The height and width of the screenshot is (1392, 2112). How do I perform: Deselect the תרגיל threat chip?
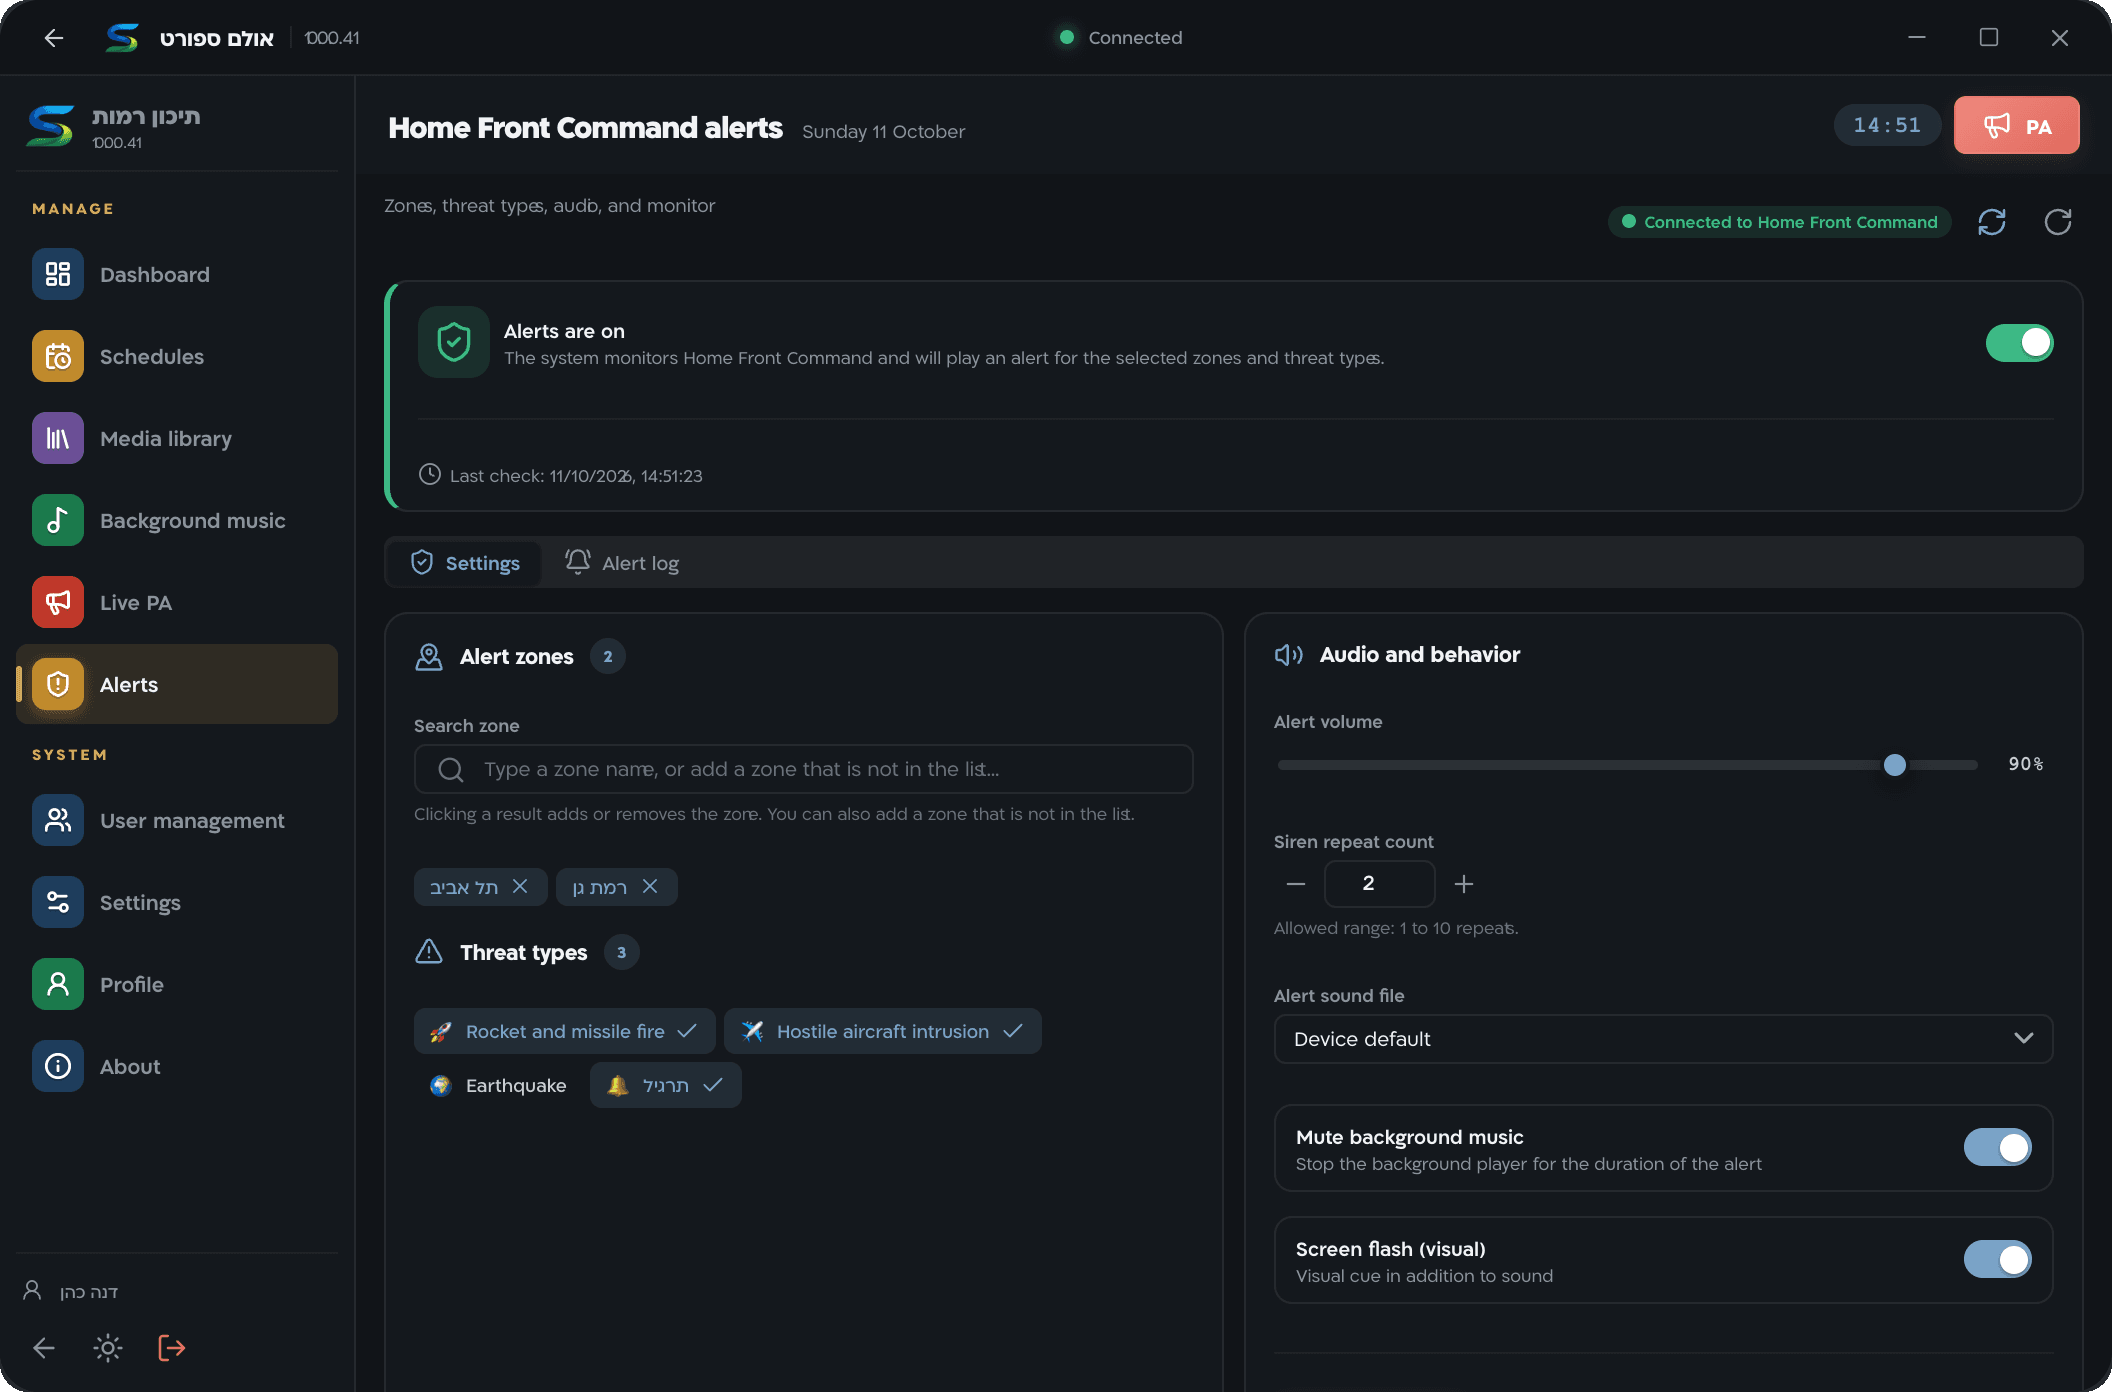click(666, 1085)
